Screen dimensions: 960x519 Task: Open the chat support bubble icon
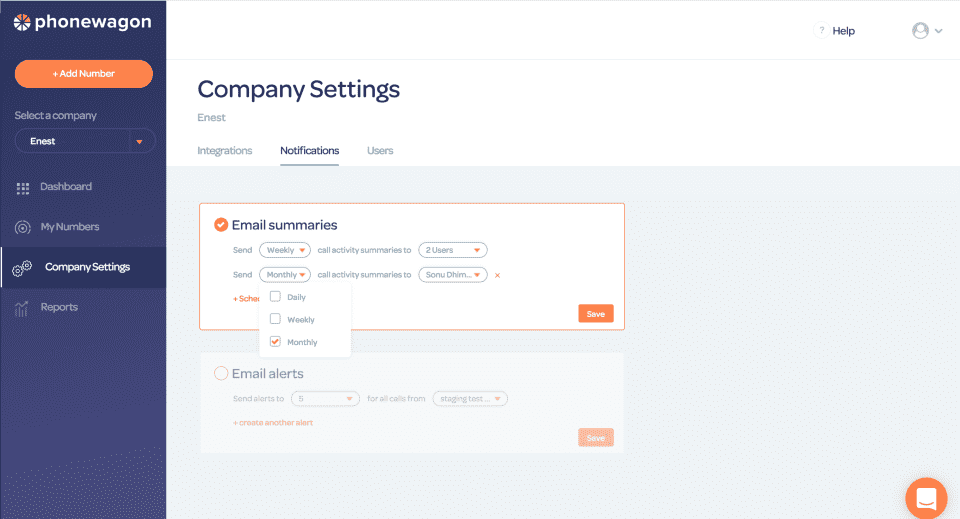click(x=925, y=497)
